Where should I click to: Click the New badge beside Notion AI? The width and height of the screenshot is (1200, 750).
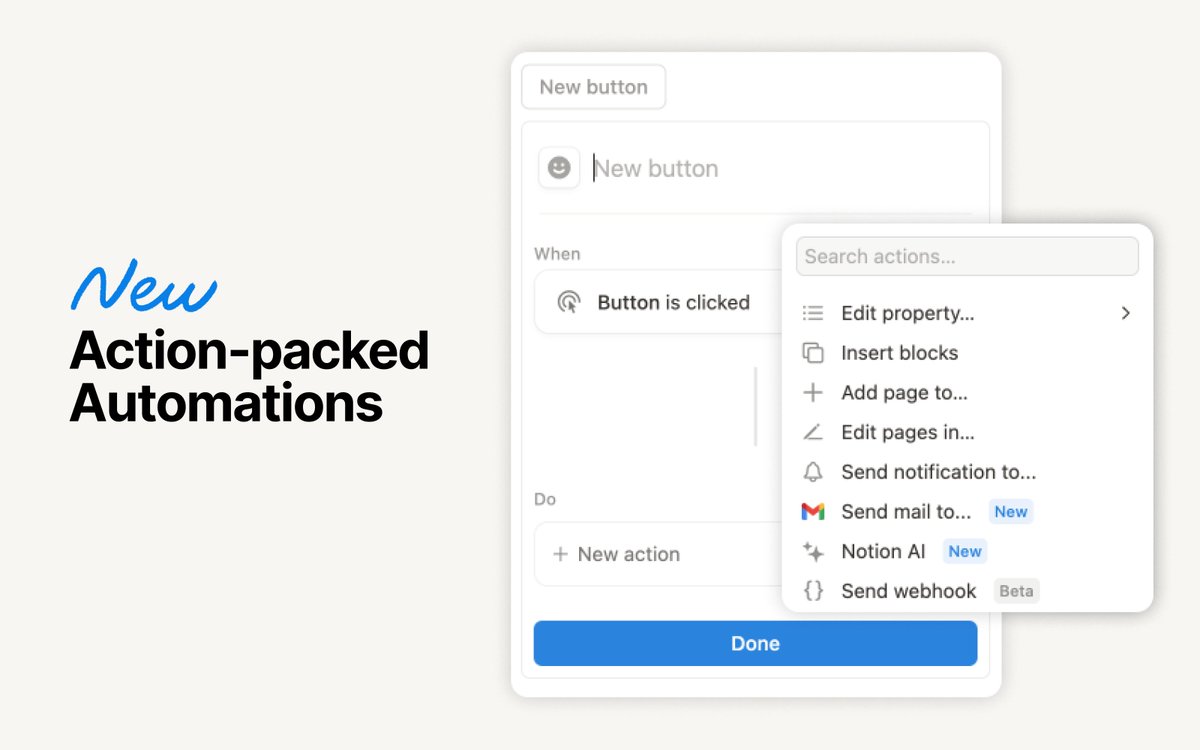[x=964, y=551]
